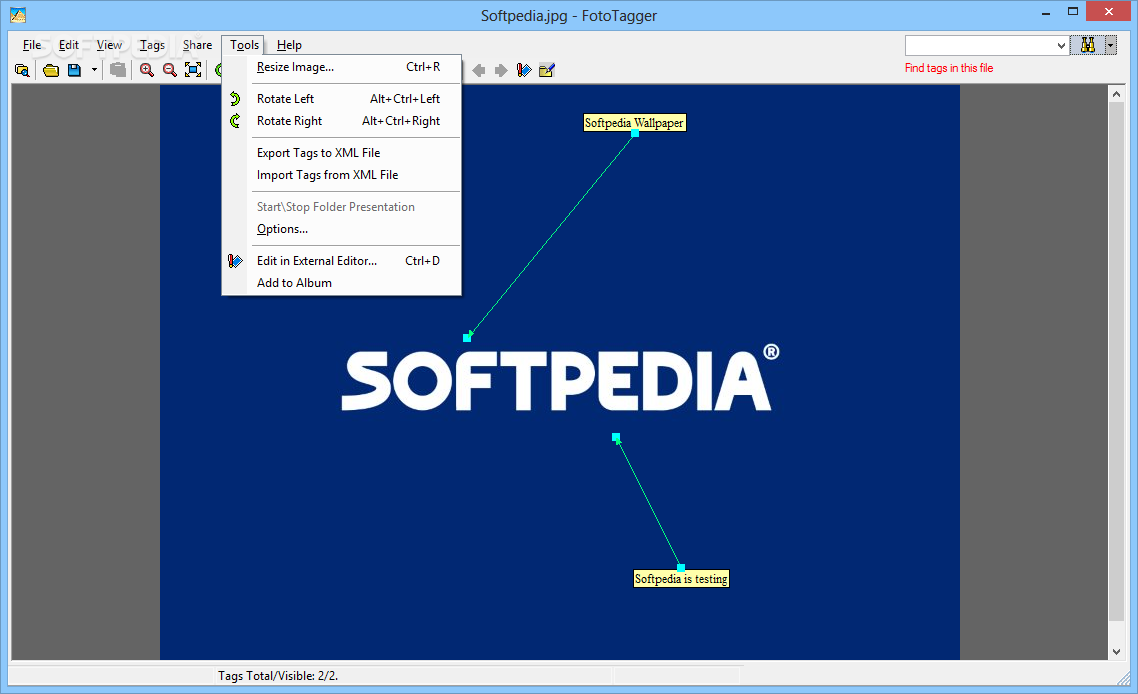1138x694 pixels.
Task: Open the File menu
Action: point(32,45)
